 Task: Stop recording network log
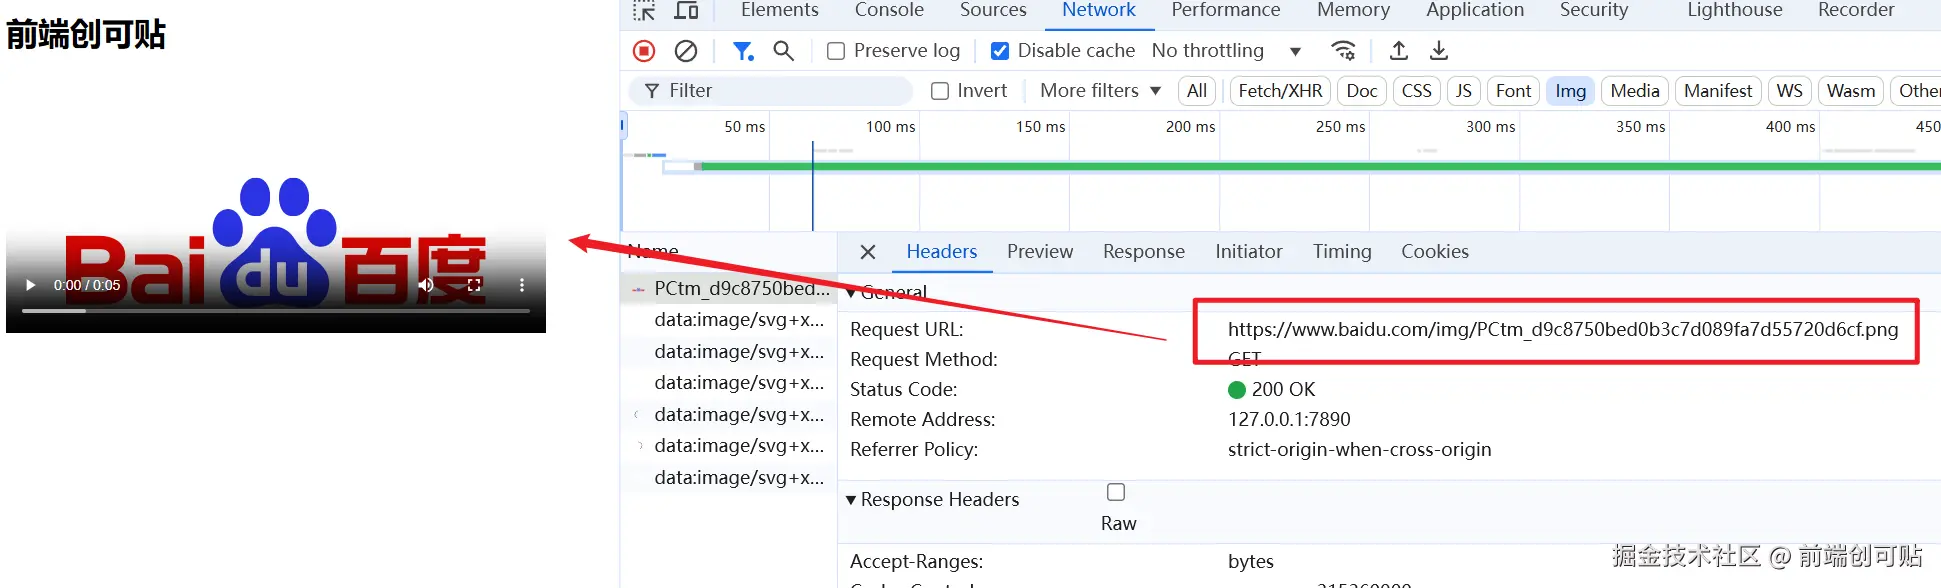(644, 51)
